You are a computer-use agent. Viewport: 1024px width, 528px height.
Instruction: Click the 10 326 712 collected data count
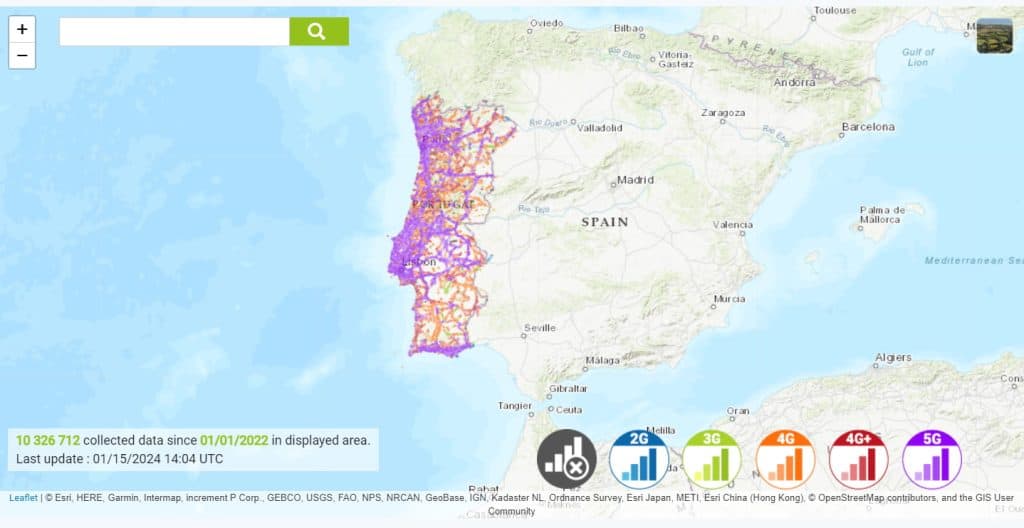click(48, 440)
